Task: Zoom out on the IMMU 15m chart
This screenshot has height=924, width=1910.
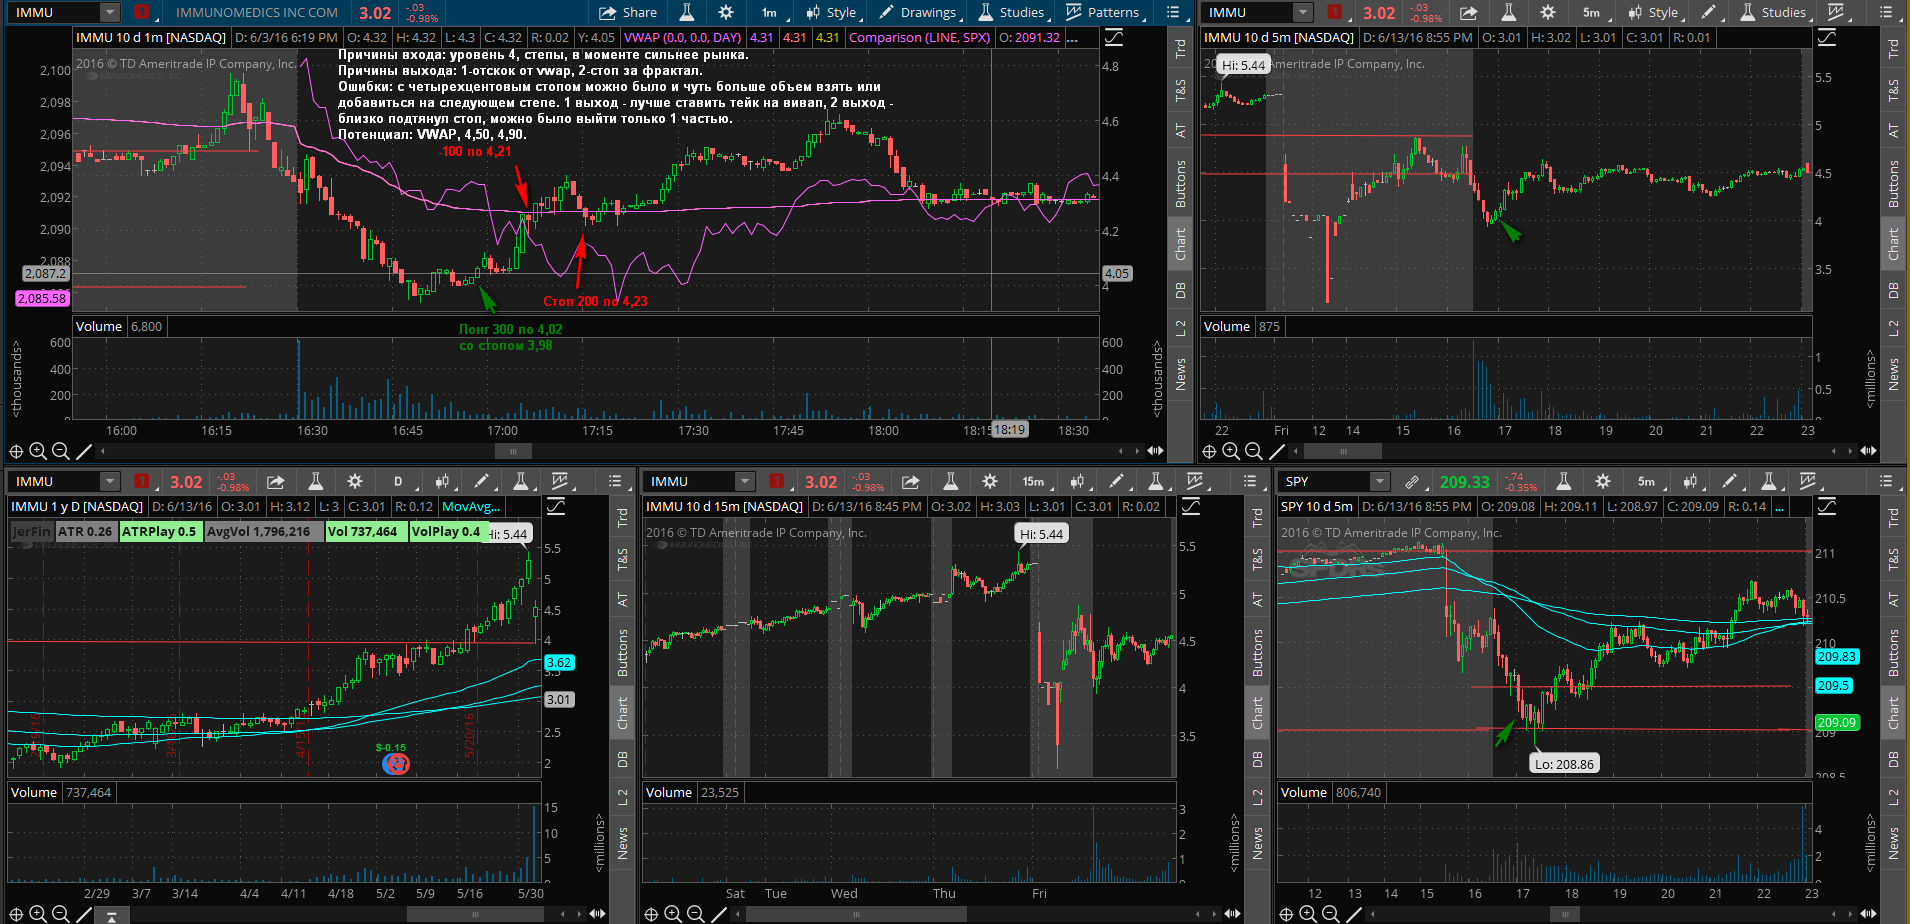Action: coord(695,914)
